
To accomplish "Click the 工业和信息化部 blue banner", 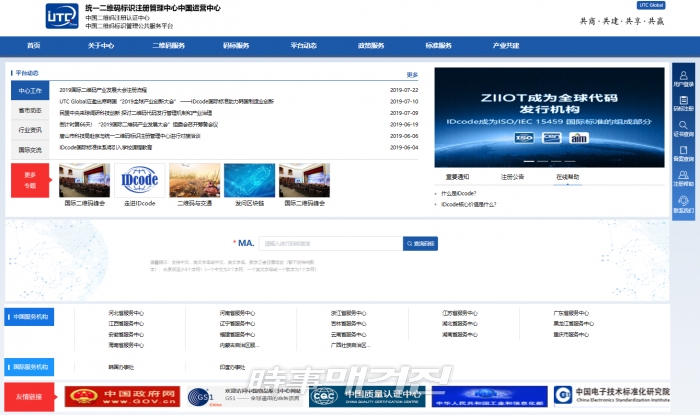I will (490, 397).
